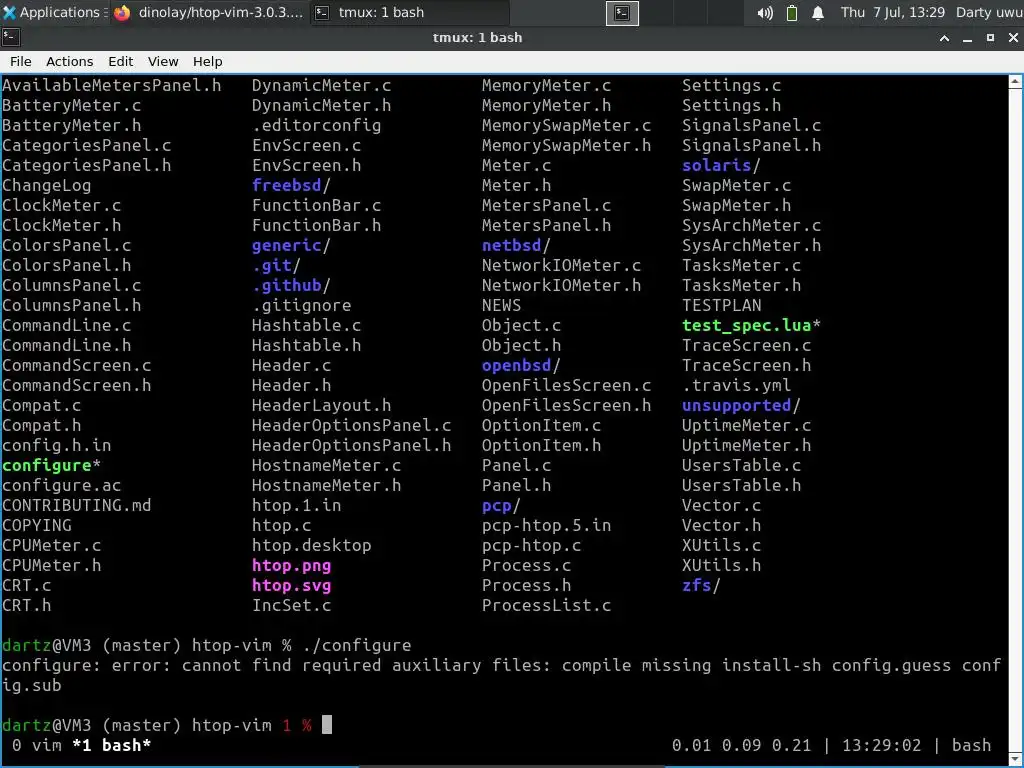Click the htop.svg file name
This screenshot has height=768, width=1024.
click(291, 585)
